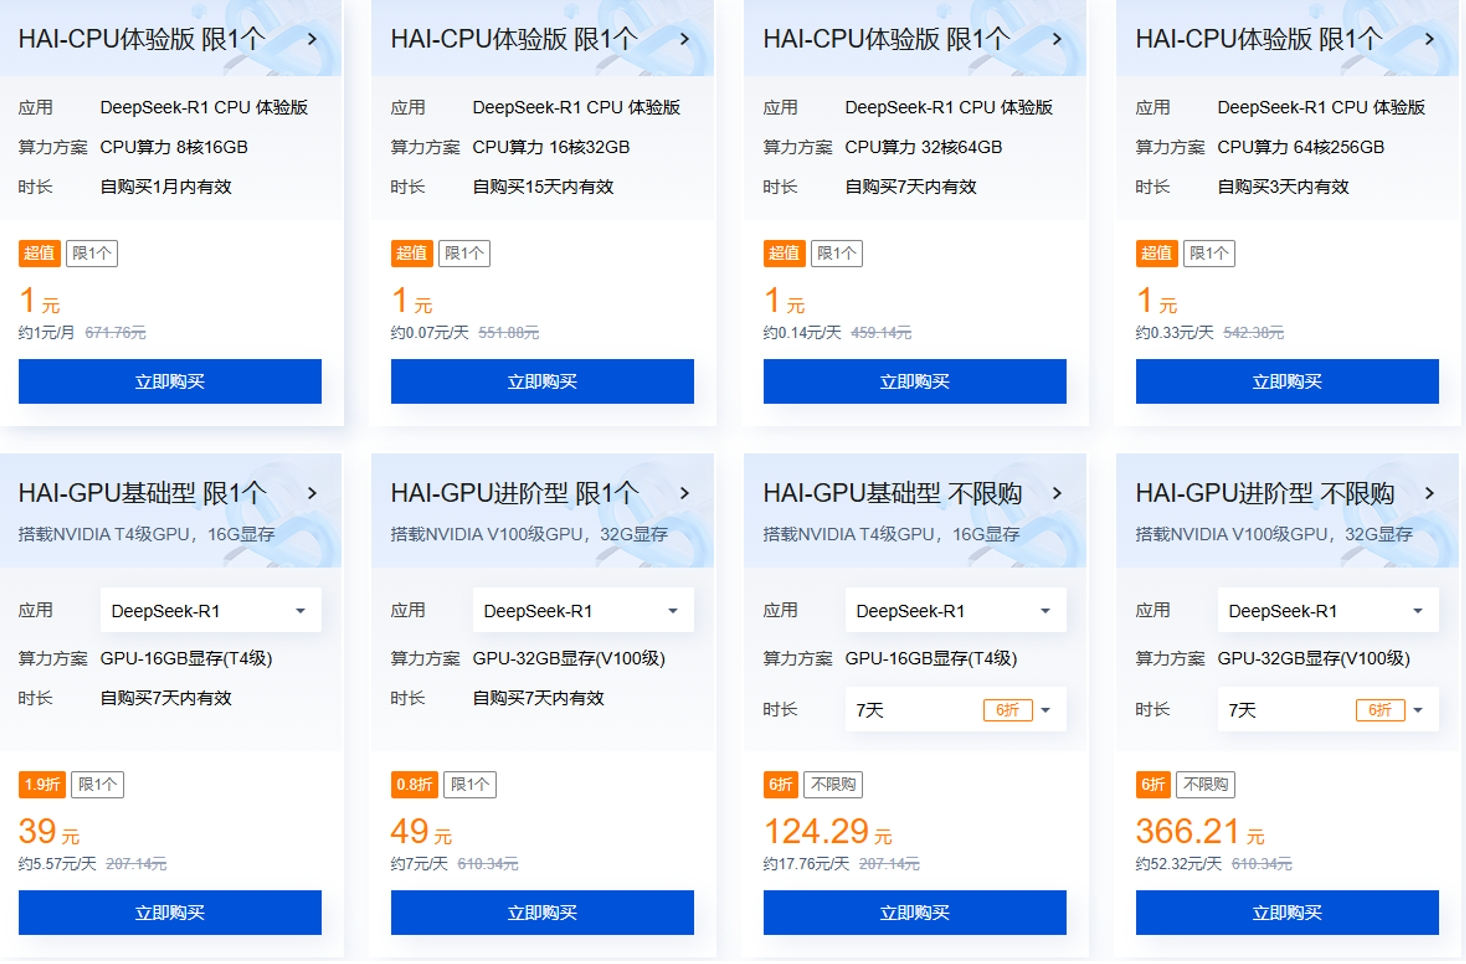Viewport: 1466px width, 964px height.
Task: Click text CPU算力 16核32GB
Action: tap(551, 147)
